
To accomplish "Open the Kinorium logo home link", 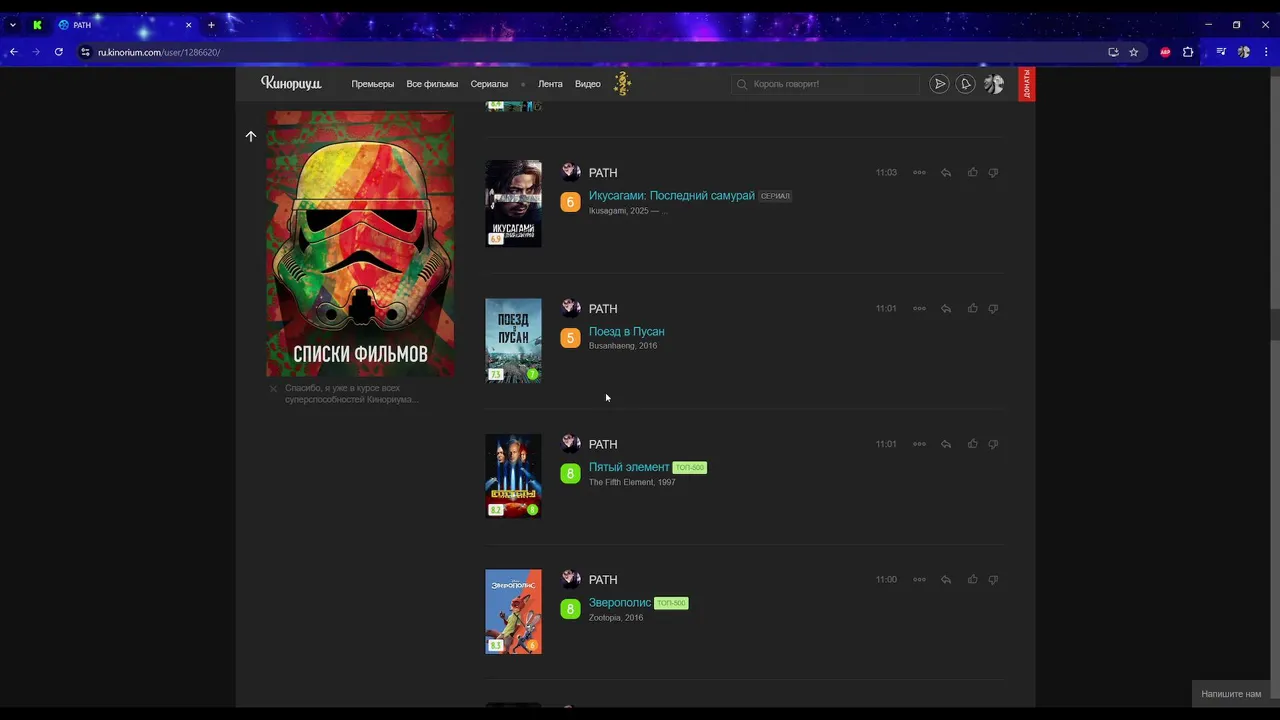I will point(291,84).
